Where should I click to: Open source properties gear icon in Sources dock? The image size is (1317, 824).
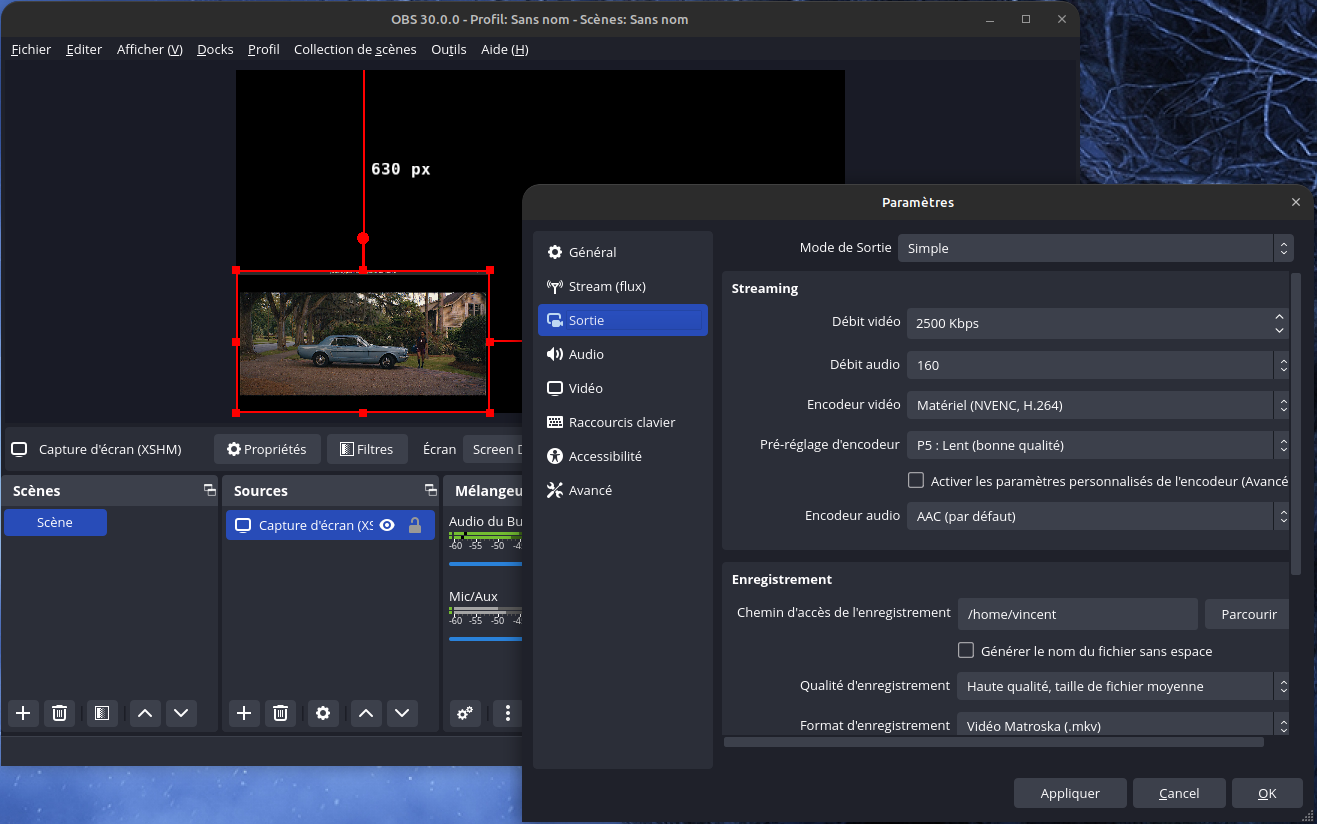pos(322,713)
